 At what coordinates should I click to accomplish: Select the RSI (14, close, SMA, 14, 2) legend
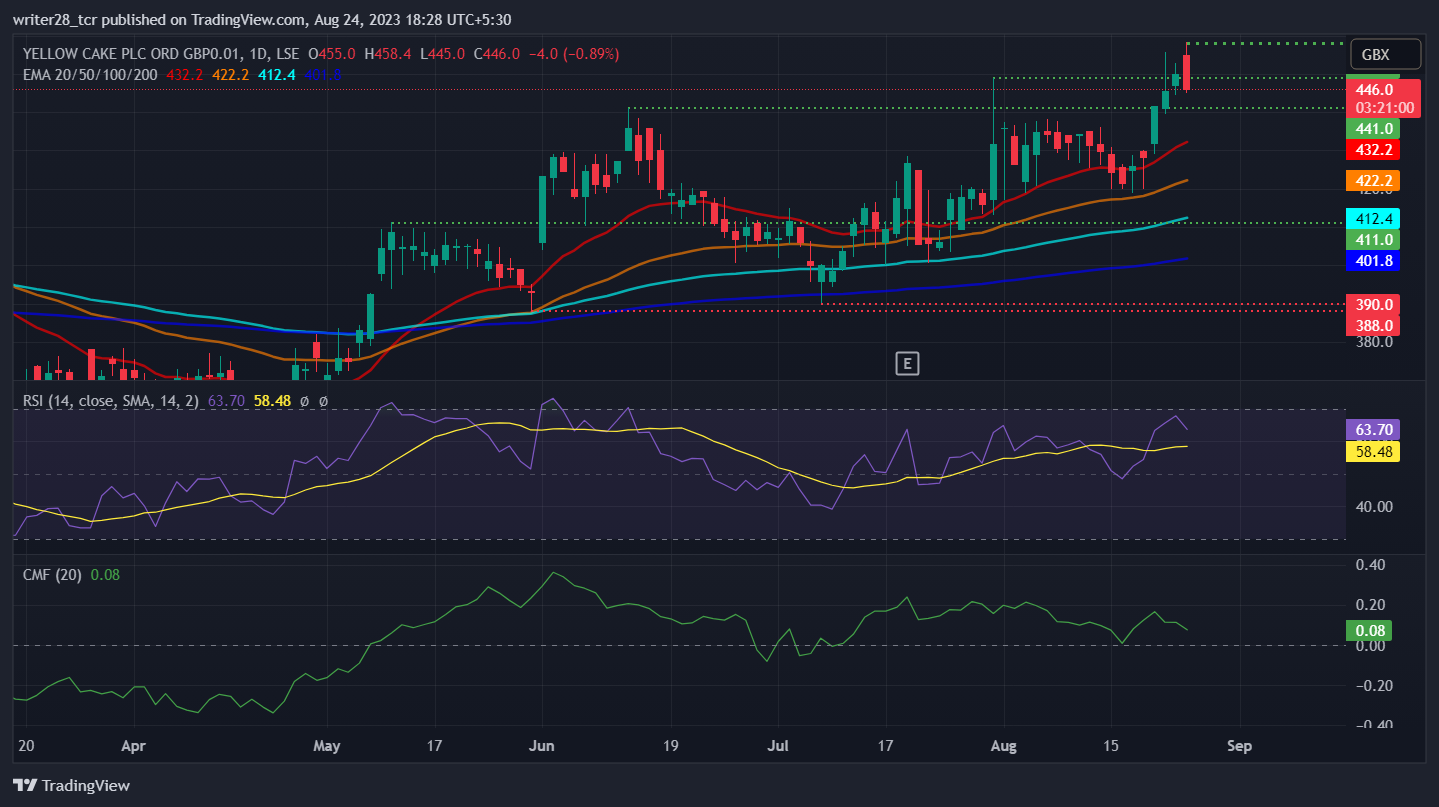(x=111, y=400)
